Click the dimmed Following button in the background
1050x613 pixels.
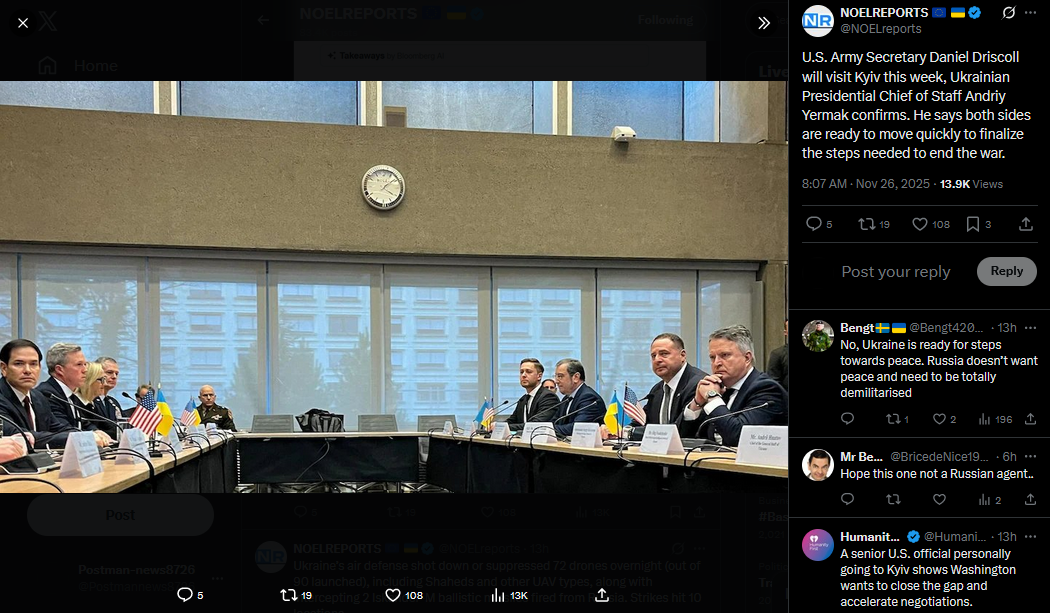(665, 20)
